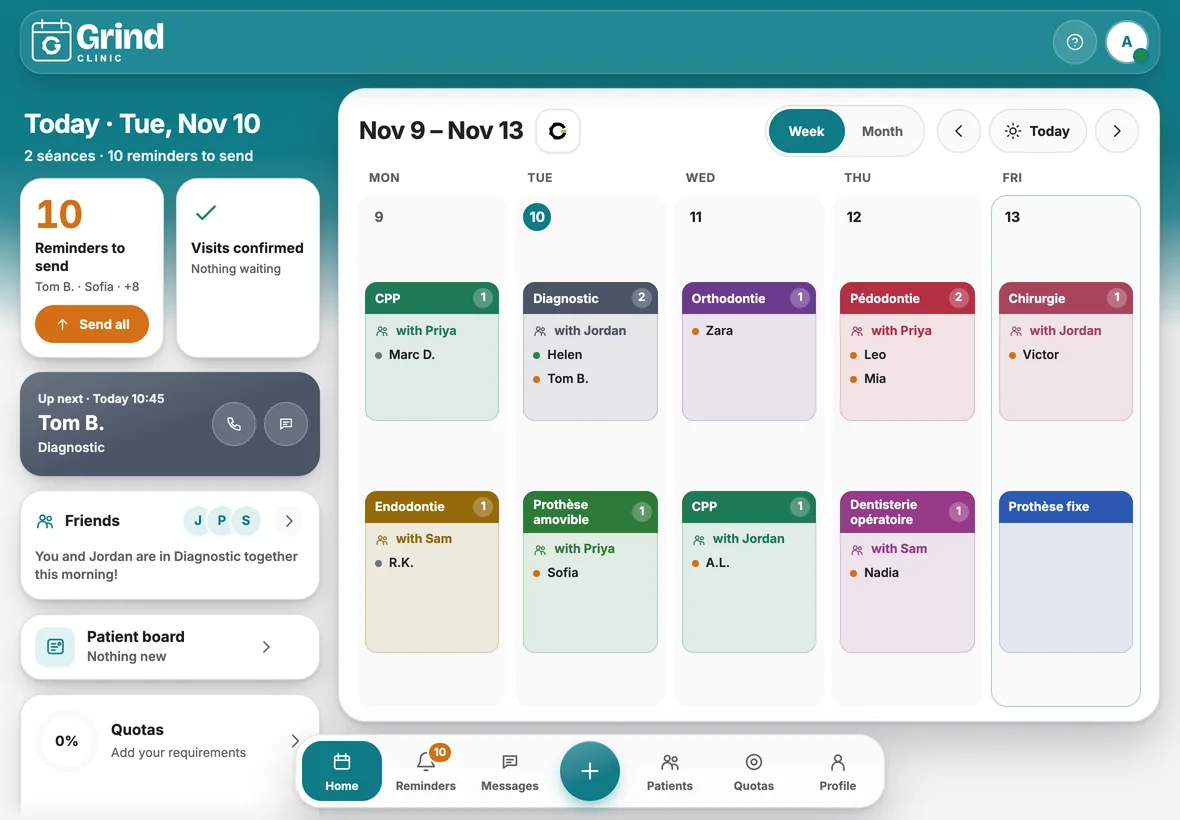Open the Home tab
The image size is (1180, 820).
342,771
